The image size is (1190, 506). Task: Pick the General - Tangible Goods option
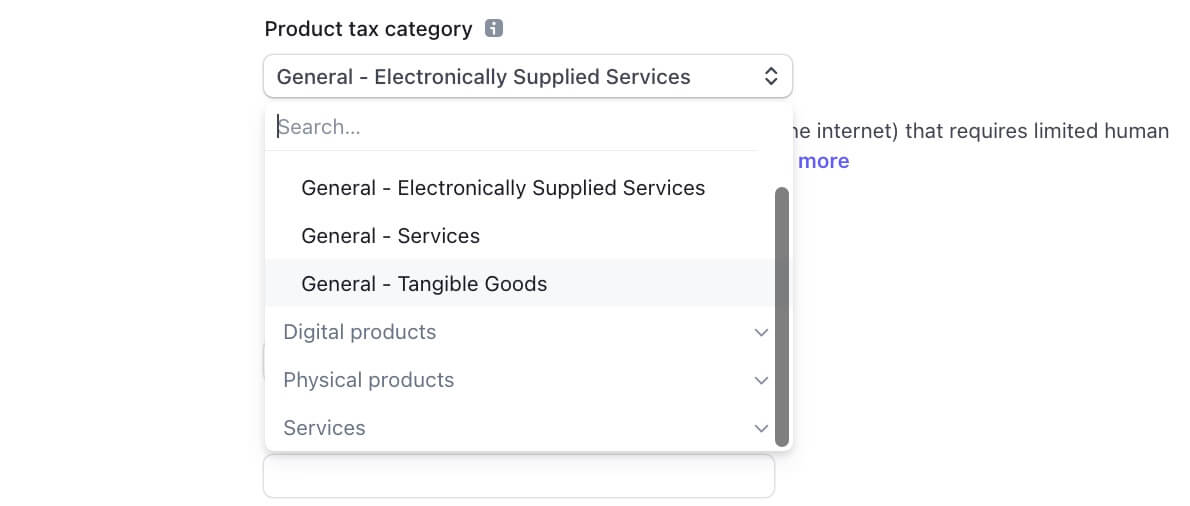pyautogui.click(x=520, y=284)
